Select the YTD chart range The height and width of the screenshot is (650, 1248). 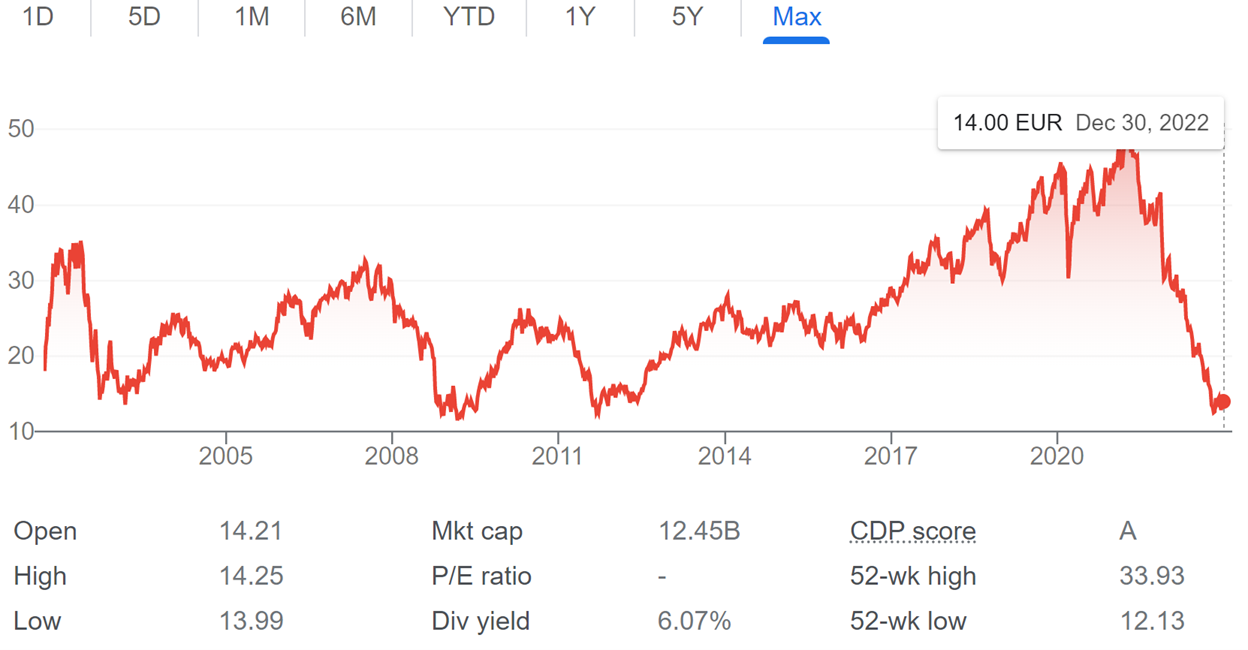(467, 17)
